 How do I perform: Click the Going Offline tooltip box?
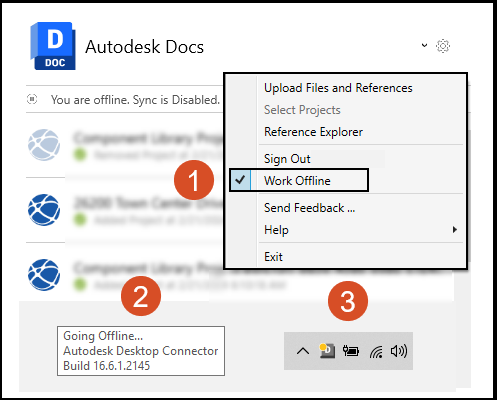[141, 351]
